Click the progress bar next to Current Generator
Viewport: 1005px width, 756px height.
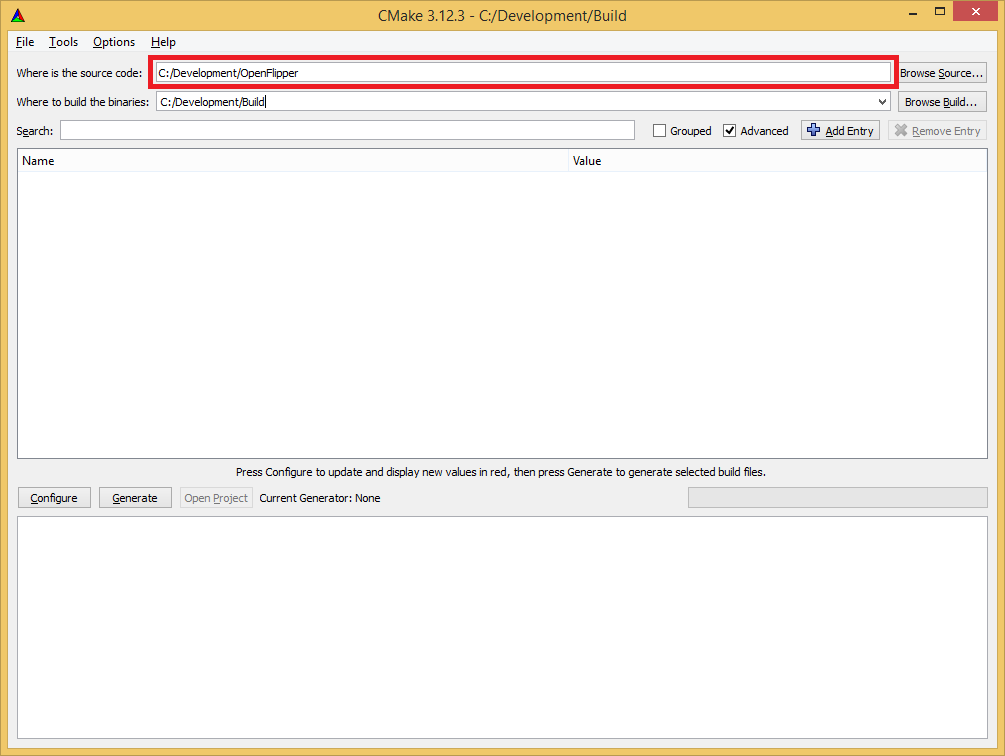837,497
